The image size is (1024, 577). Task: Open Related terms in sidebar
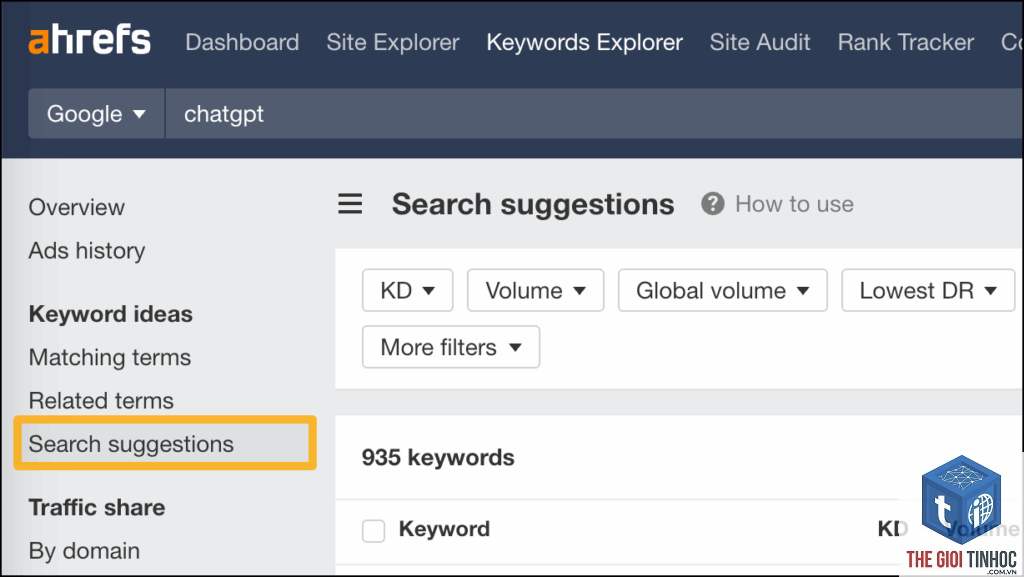(x=101, y=401)
